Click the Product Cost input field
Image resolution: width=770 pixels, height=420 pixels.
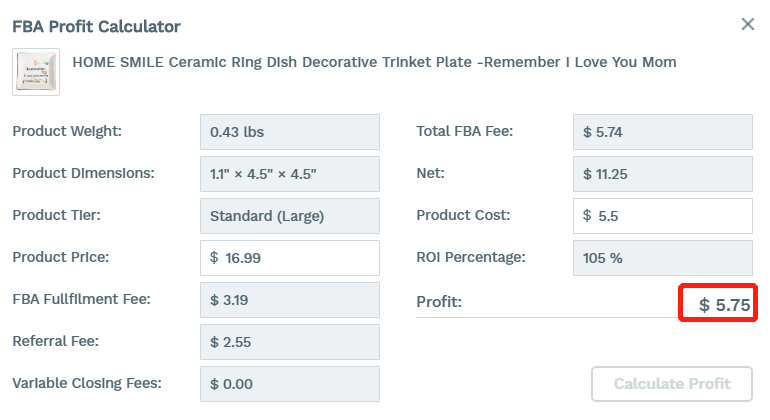(662, 216)
